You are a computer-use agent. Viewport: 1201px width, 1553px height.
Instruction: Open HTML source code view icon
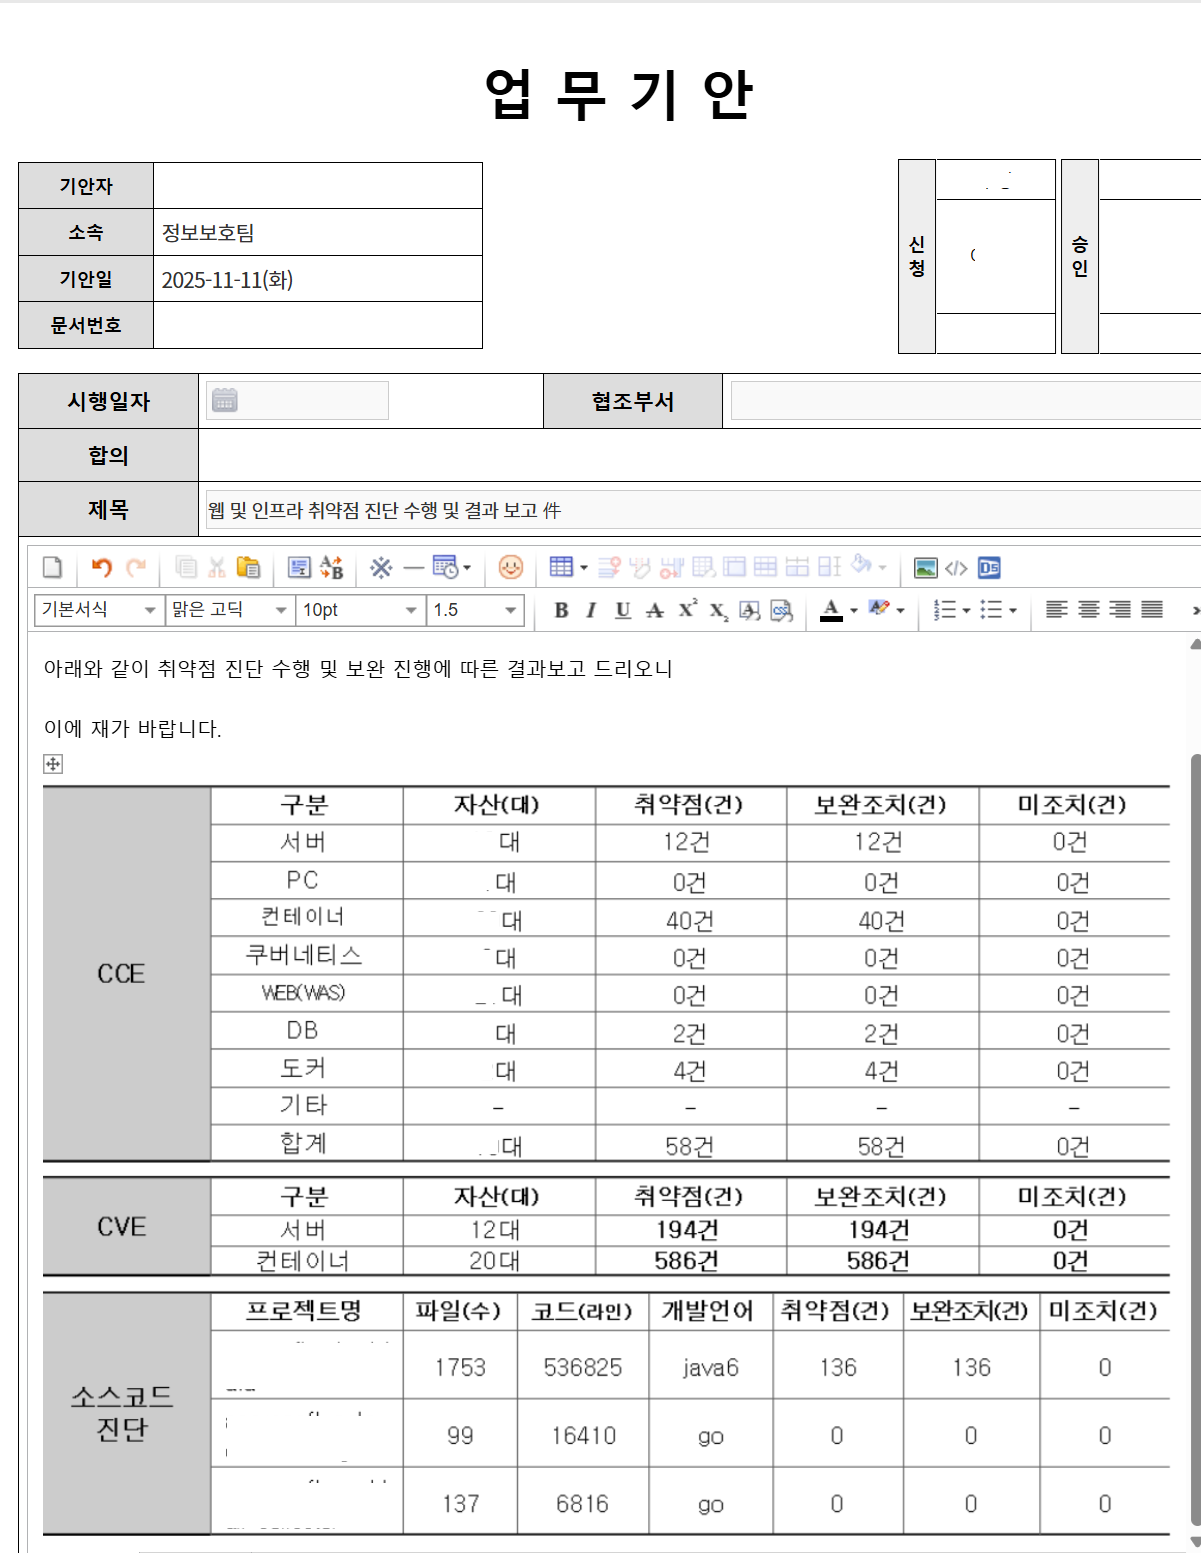pos(956,568)
